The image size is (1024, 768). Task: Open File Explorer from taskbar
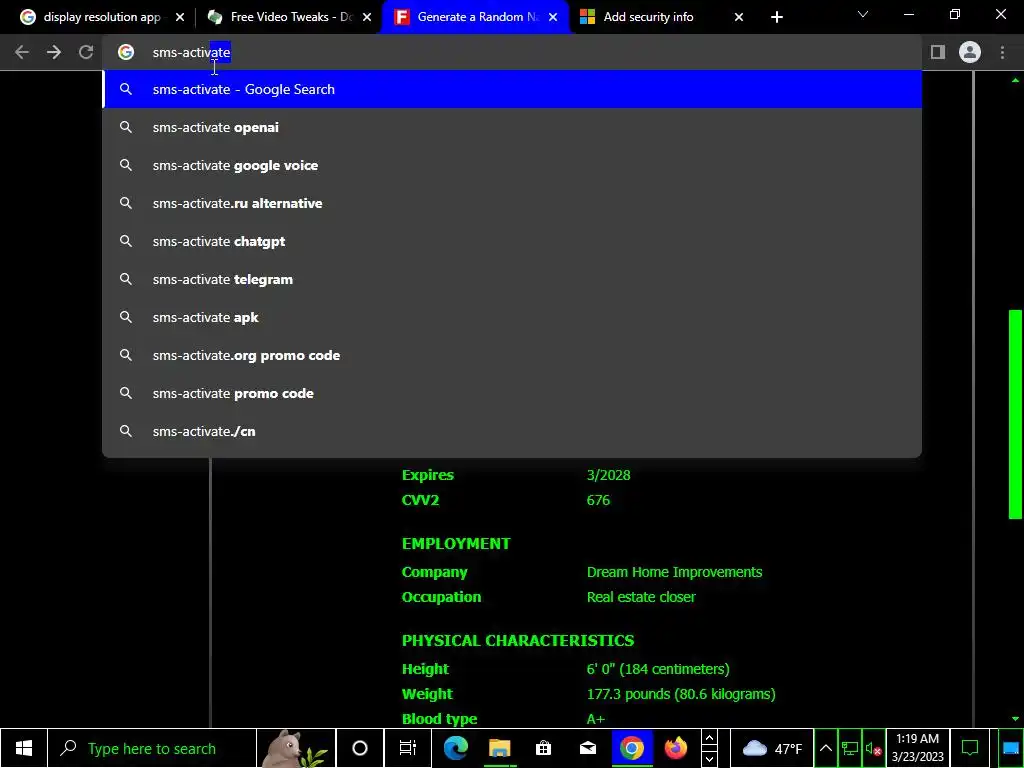500,748
